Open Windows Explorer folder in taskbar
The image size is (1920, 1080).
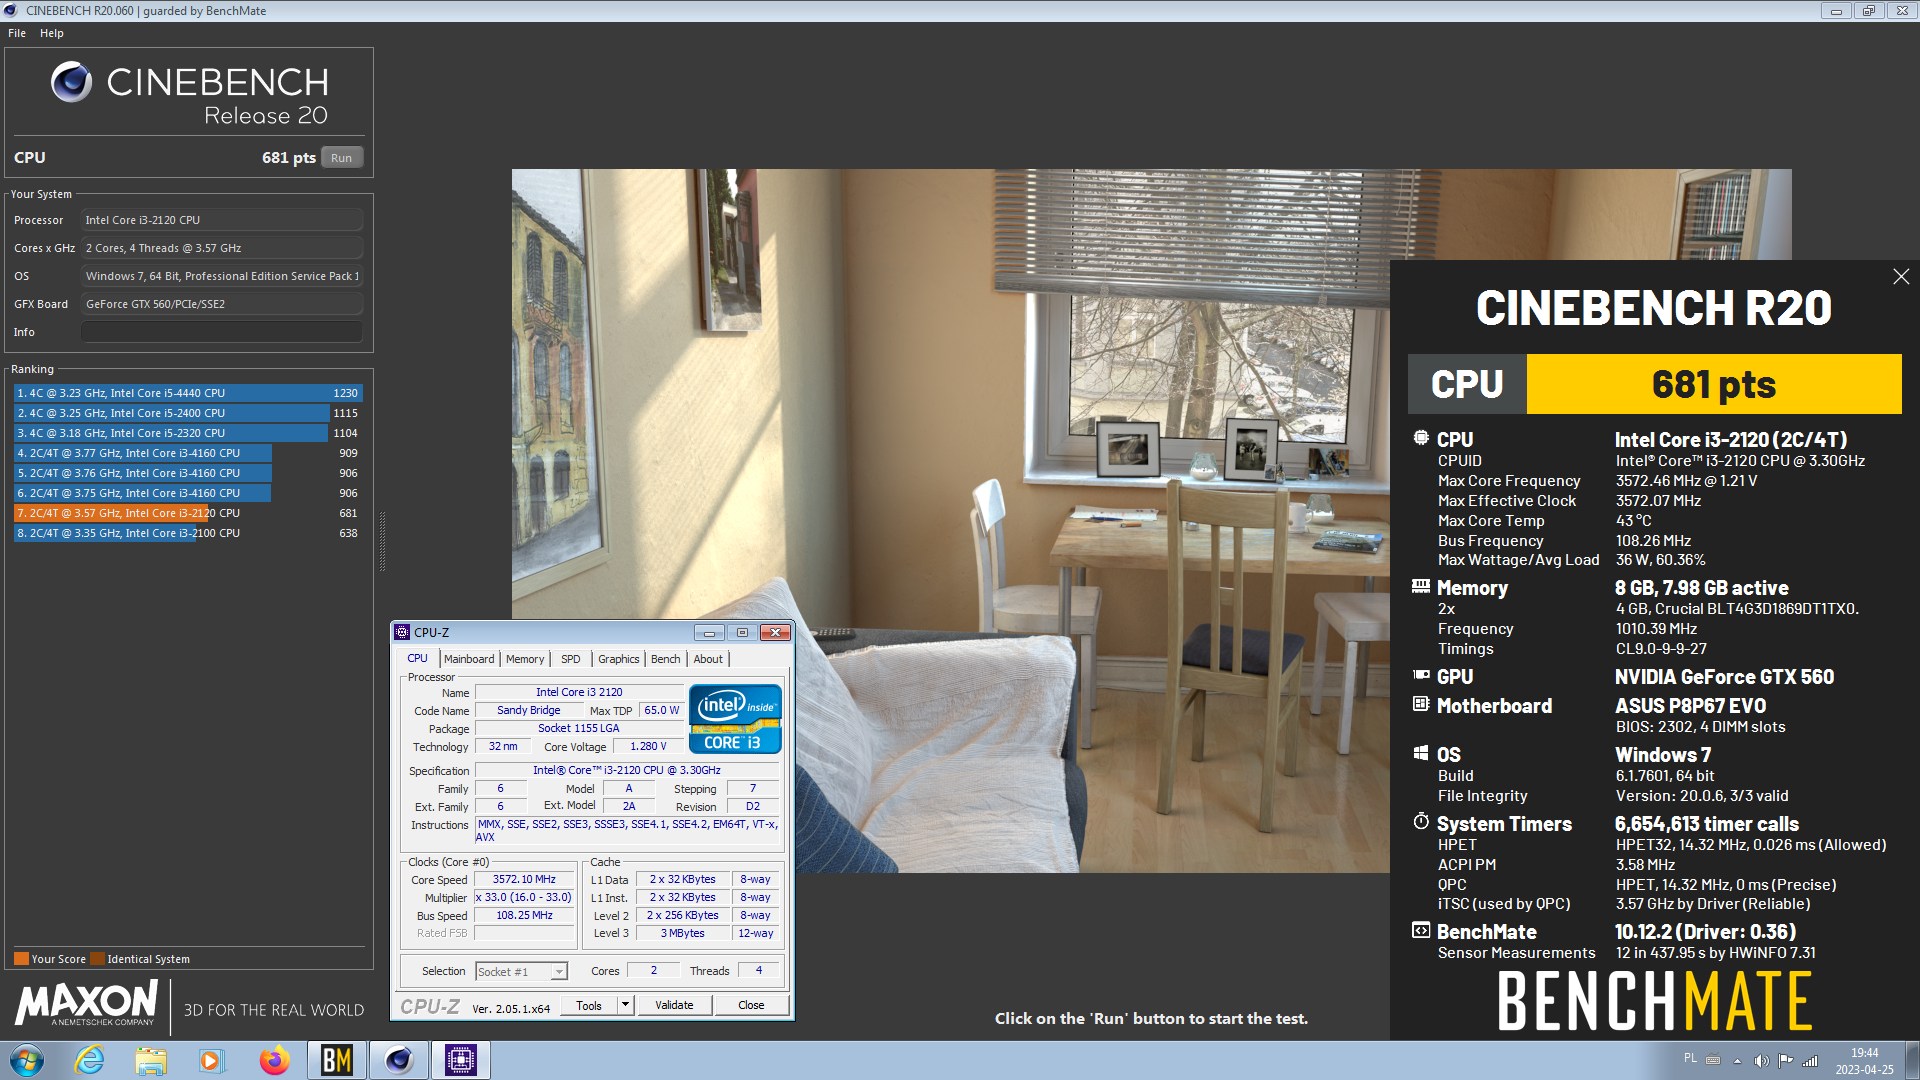pyautogui.click(x=151, y=1060)
